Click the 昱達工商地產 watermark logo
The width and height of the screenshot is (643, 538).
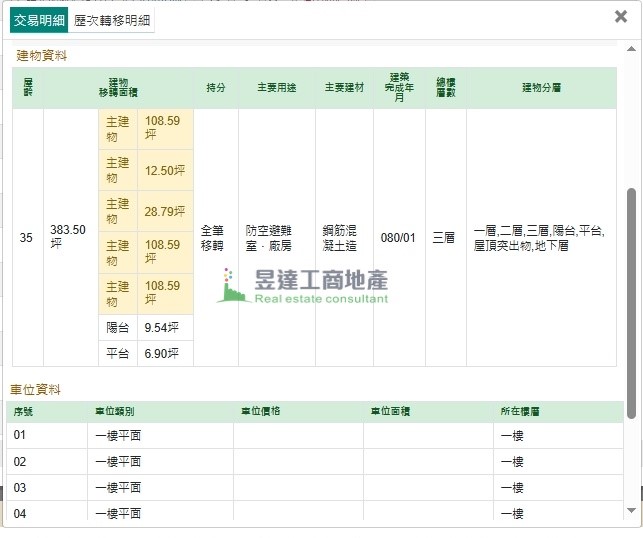tap(303, 286)
